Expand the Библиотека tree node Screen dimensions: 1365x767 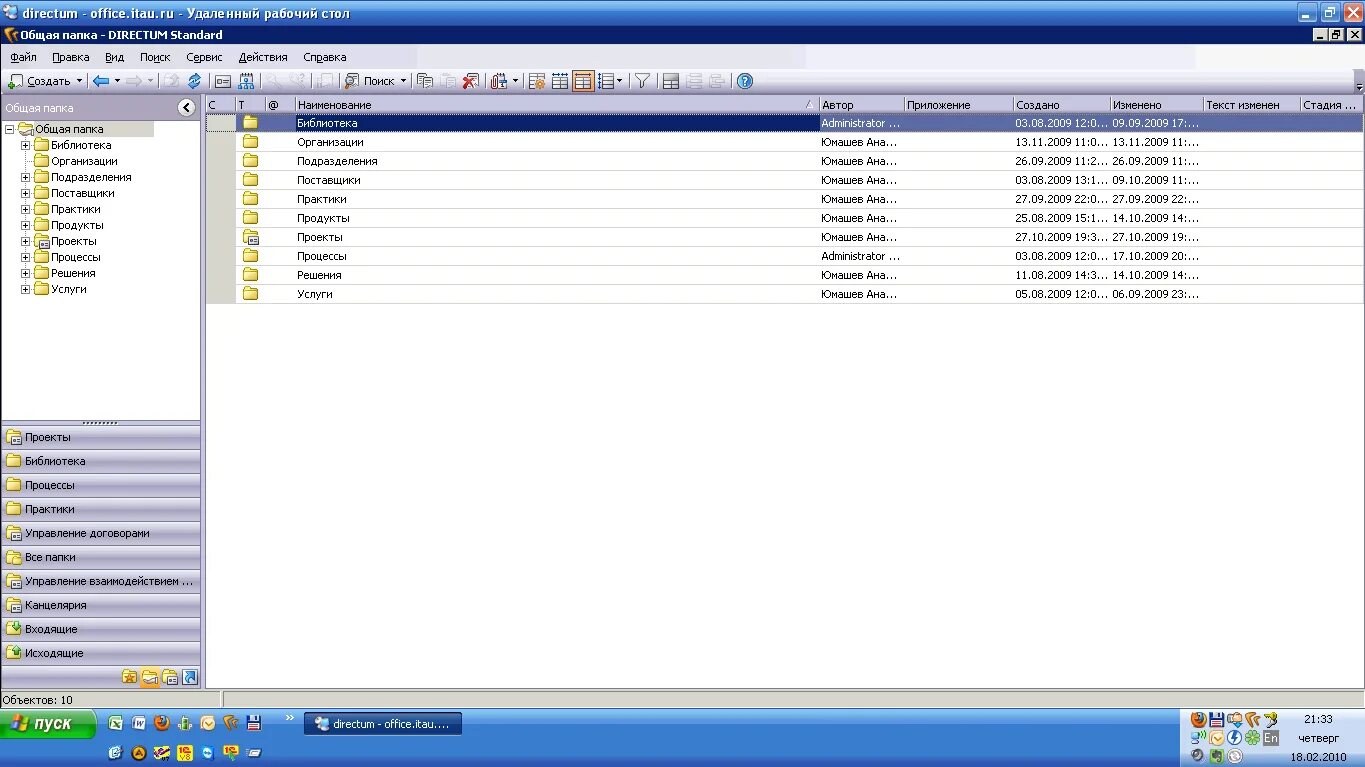click(x=26, y=145)
